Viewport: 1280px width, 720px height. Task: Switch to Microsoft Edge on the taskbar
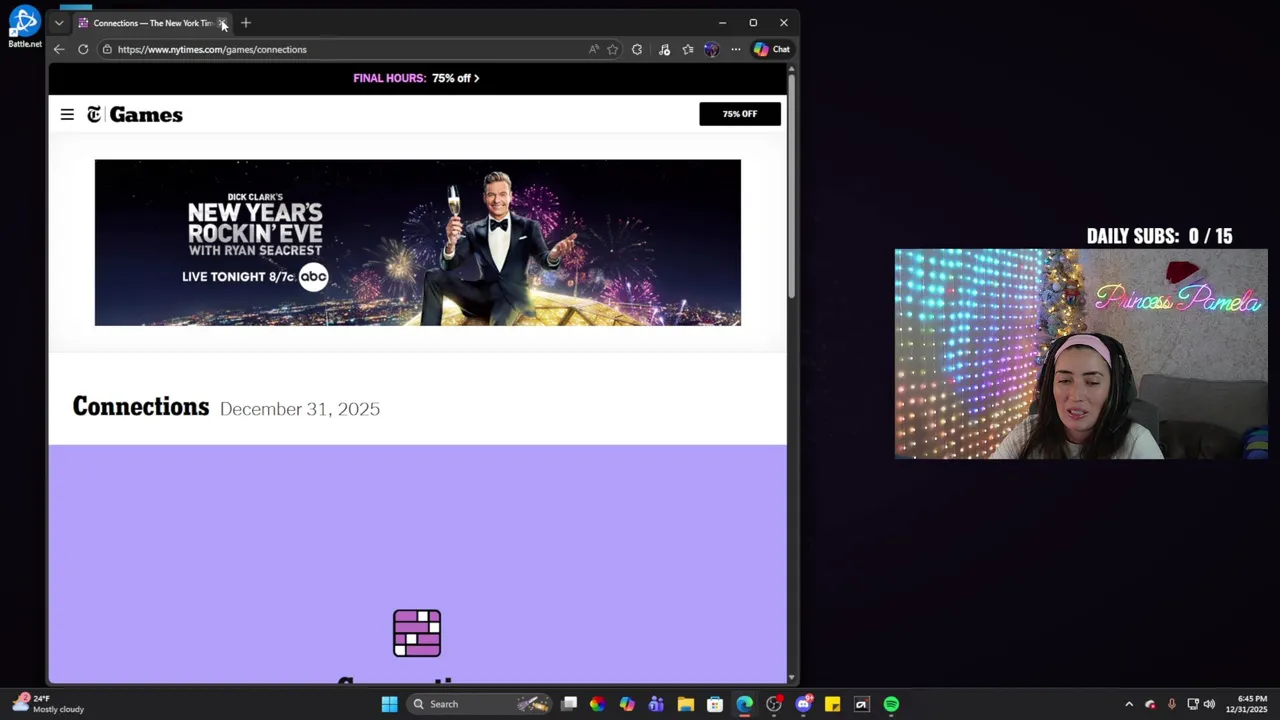pyautogui.click(x=744, y=704)
